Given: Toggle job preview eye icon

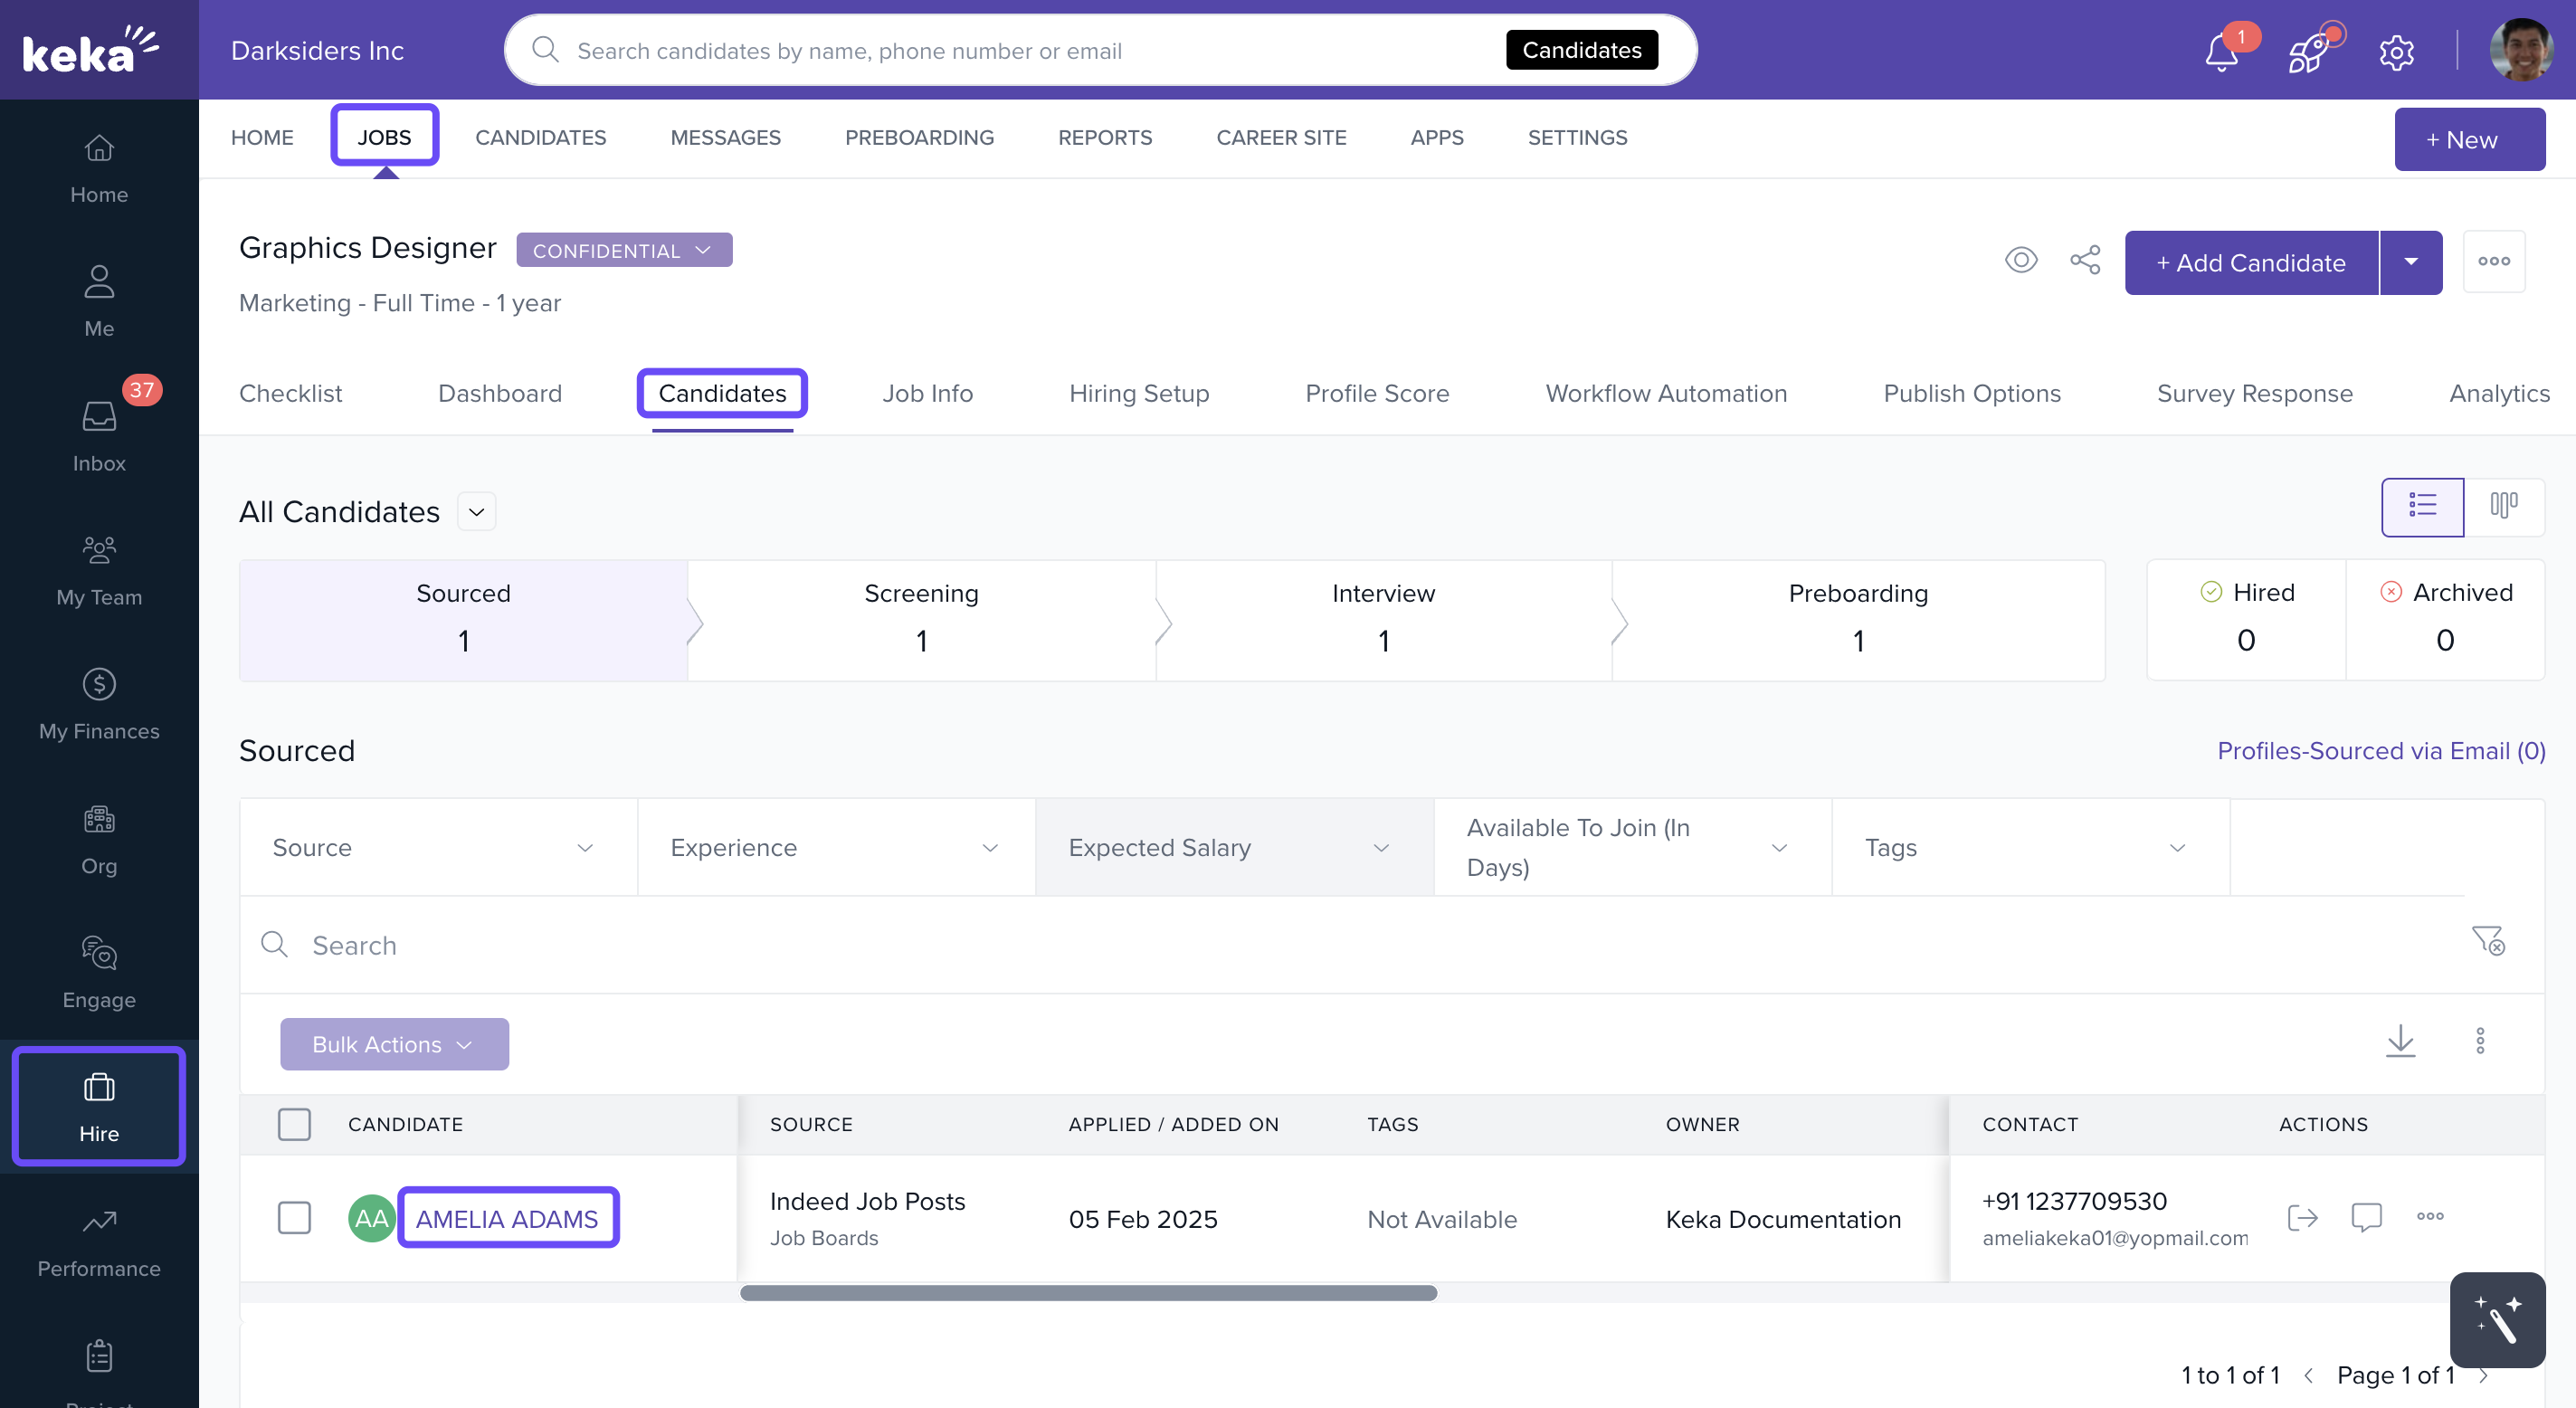Looking at the screenshot, I should (2021, 261).
